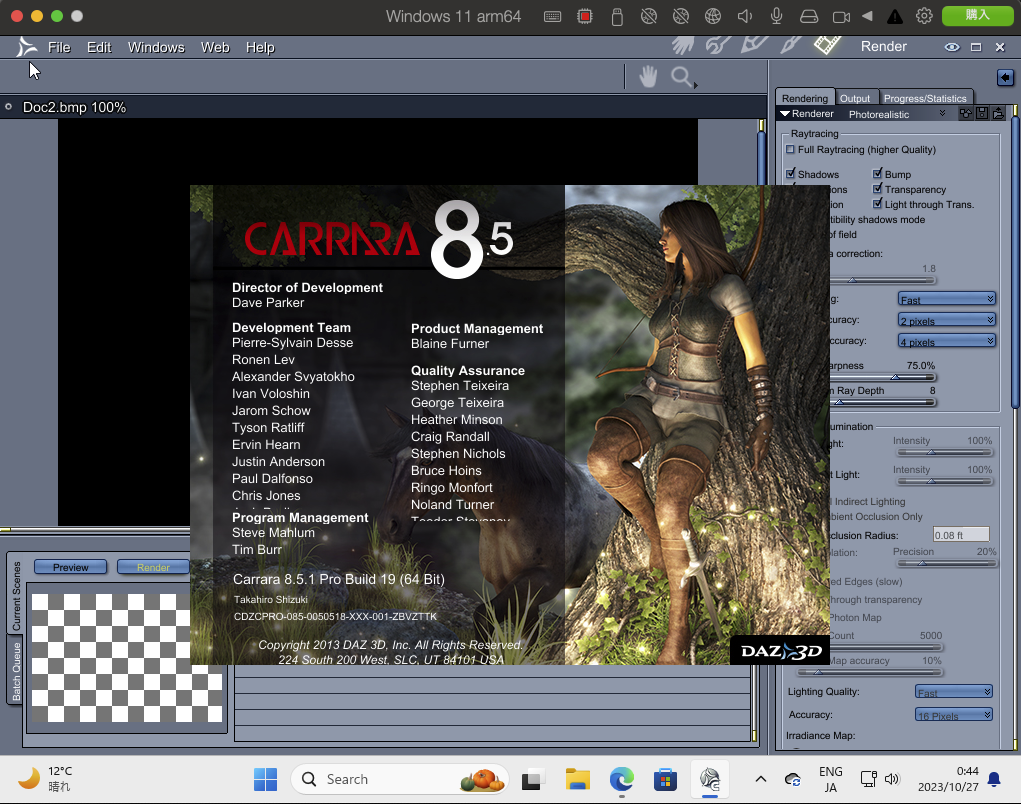Open the Photorealistic renderer dropdown
Viewport: 1021px width, 804px height.
coord(897,114)
